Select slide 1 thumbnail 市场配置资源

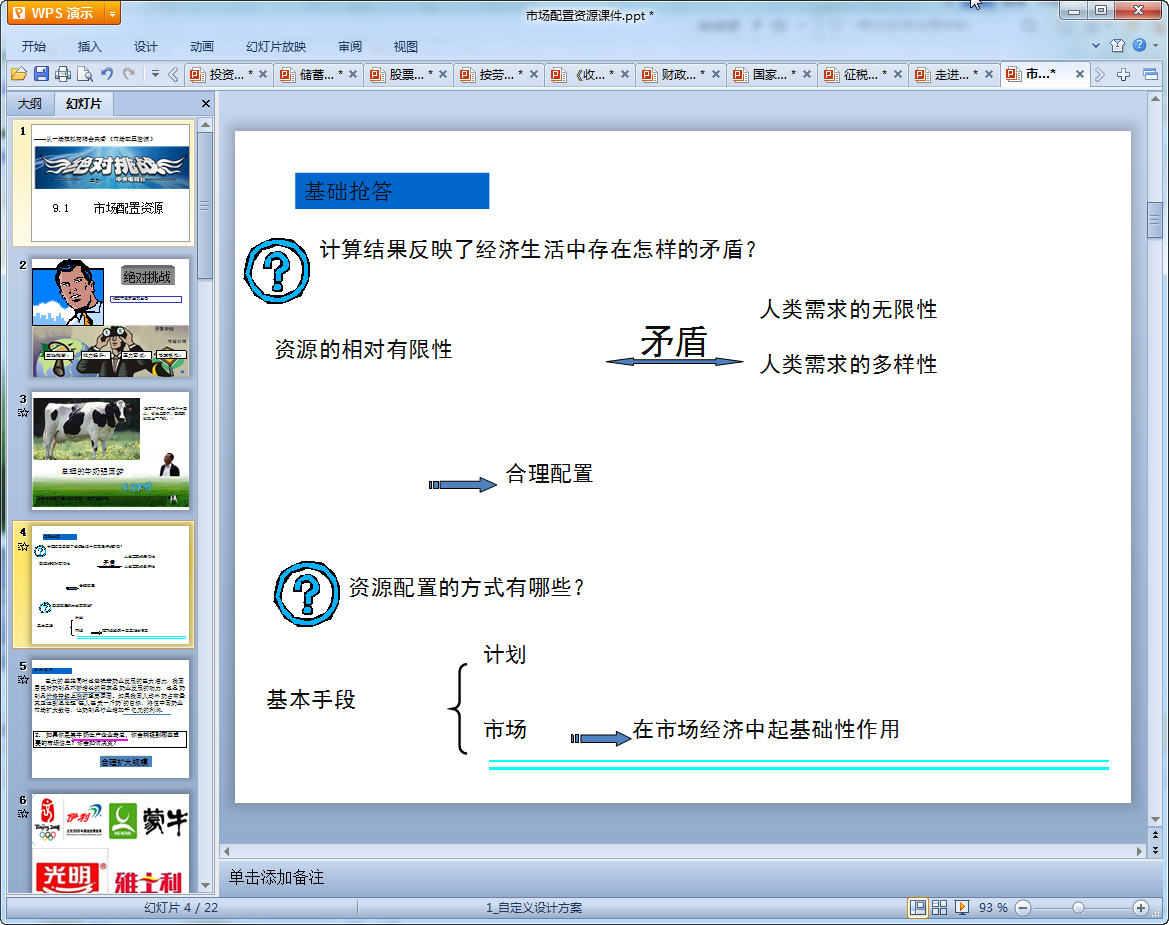pos(110,183)
